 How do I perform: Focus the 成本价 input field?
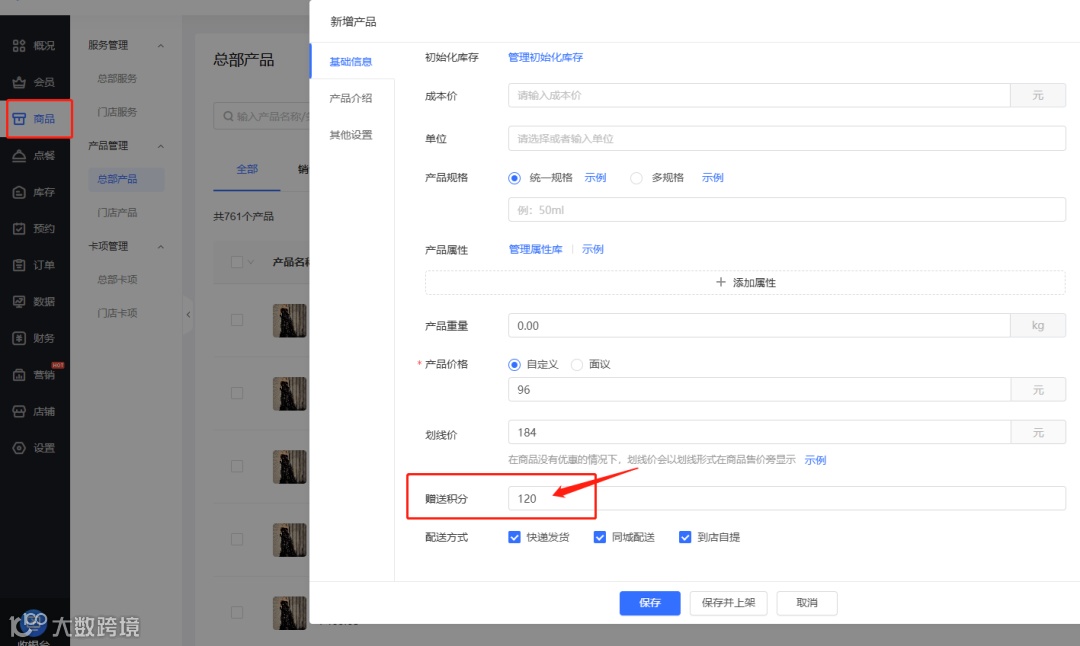pos(759,96)
